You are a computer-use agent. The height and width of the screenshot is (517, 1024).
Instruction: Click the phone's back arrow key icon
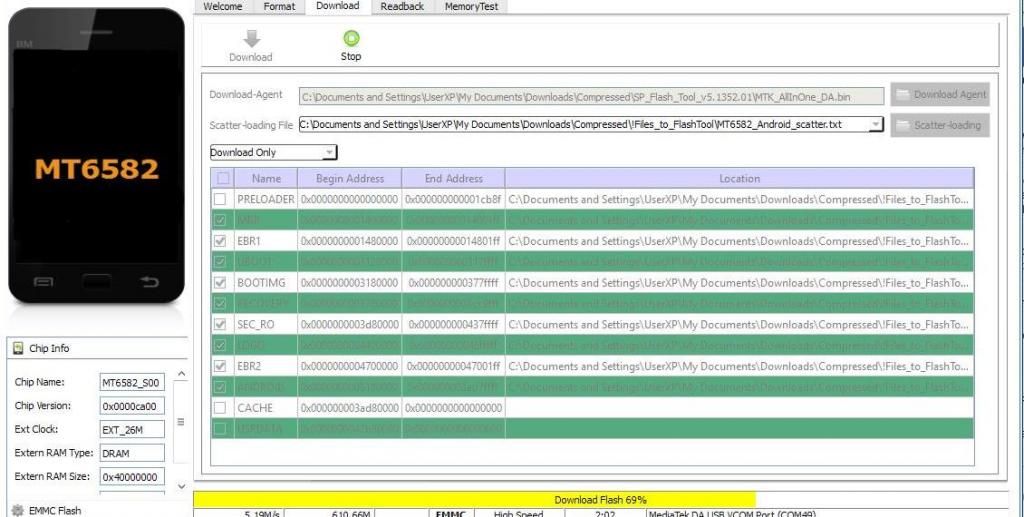tap(150, 283)
